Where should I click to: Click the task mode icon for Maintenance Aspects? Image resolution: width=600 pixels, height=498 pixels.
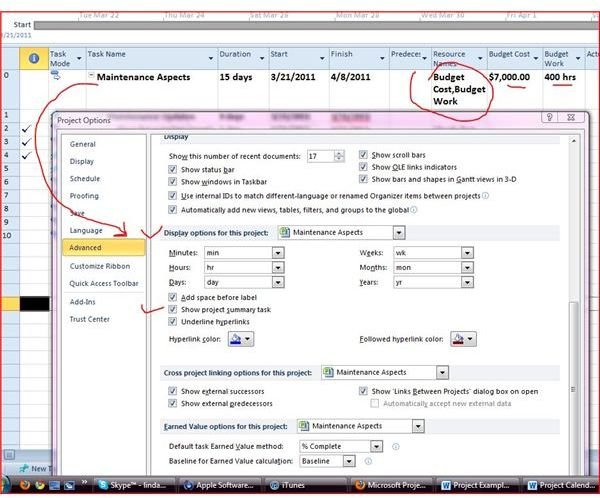click(55, 75)
